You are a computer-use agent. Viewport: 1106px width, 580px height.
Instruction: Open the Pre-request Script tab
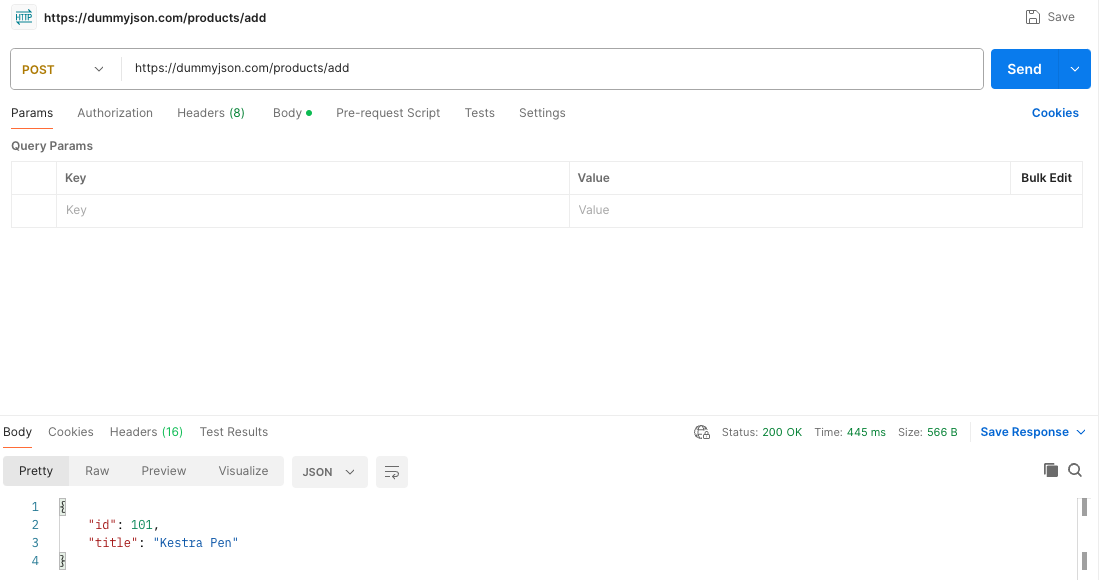point(388,113)
